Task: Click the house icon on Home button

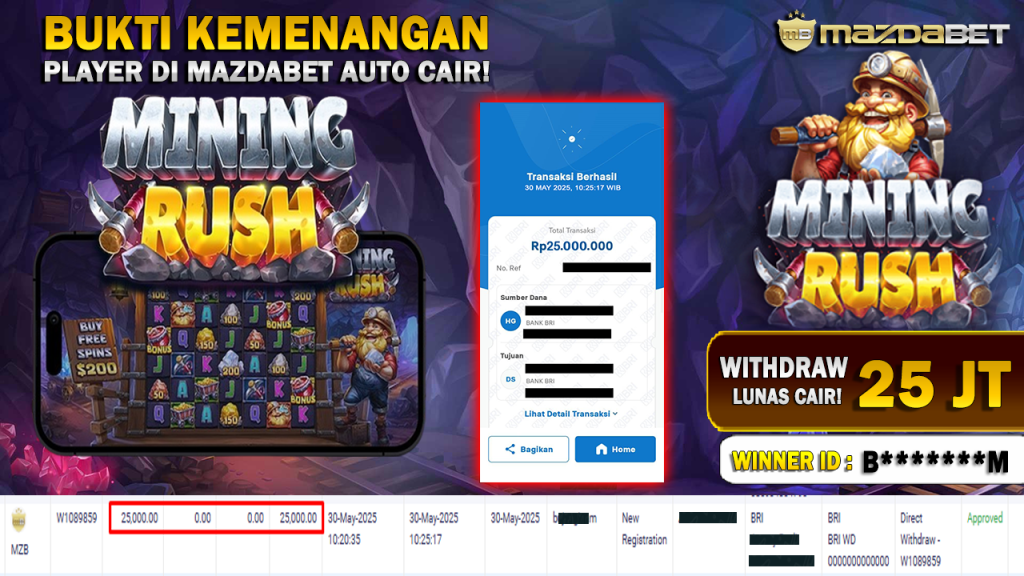Action: [601, 449]
